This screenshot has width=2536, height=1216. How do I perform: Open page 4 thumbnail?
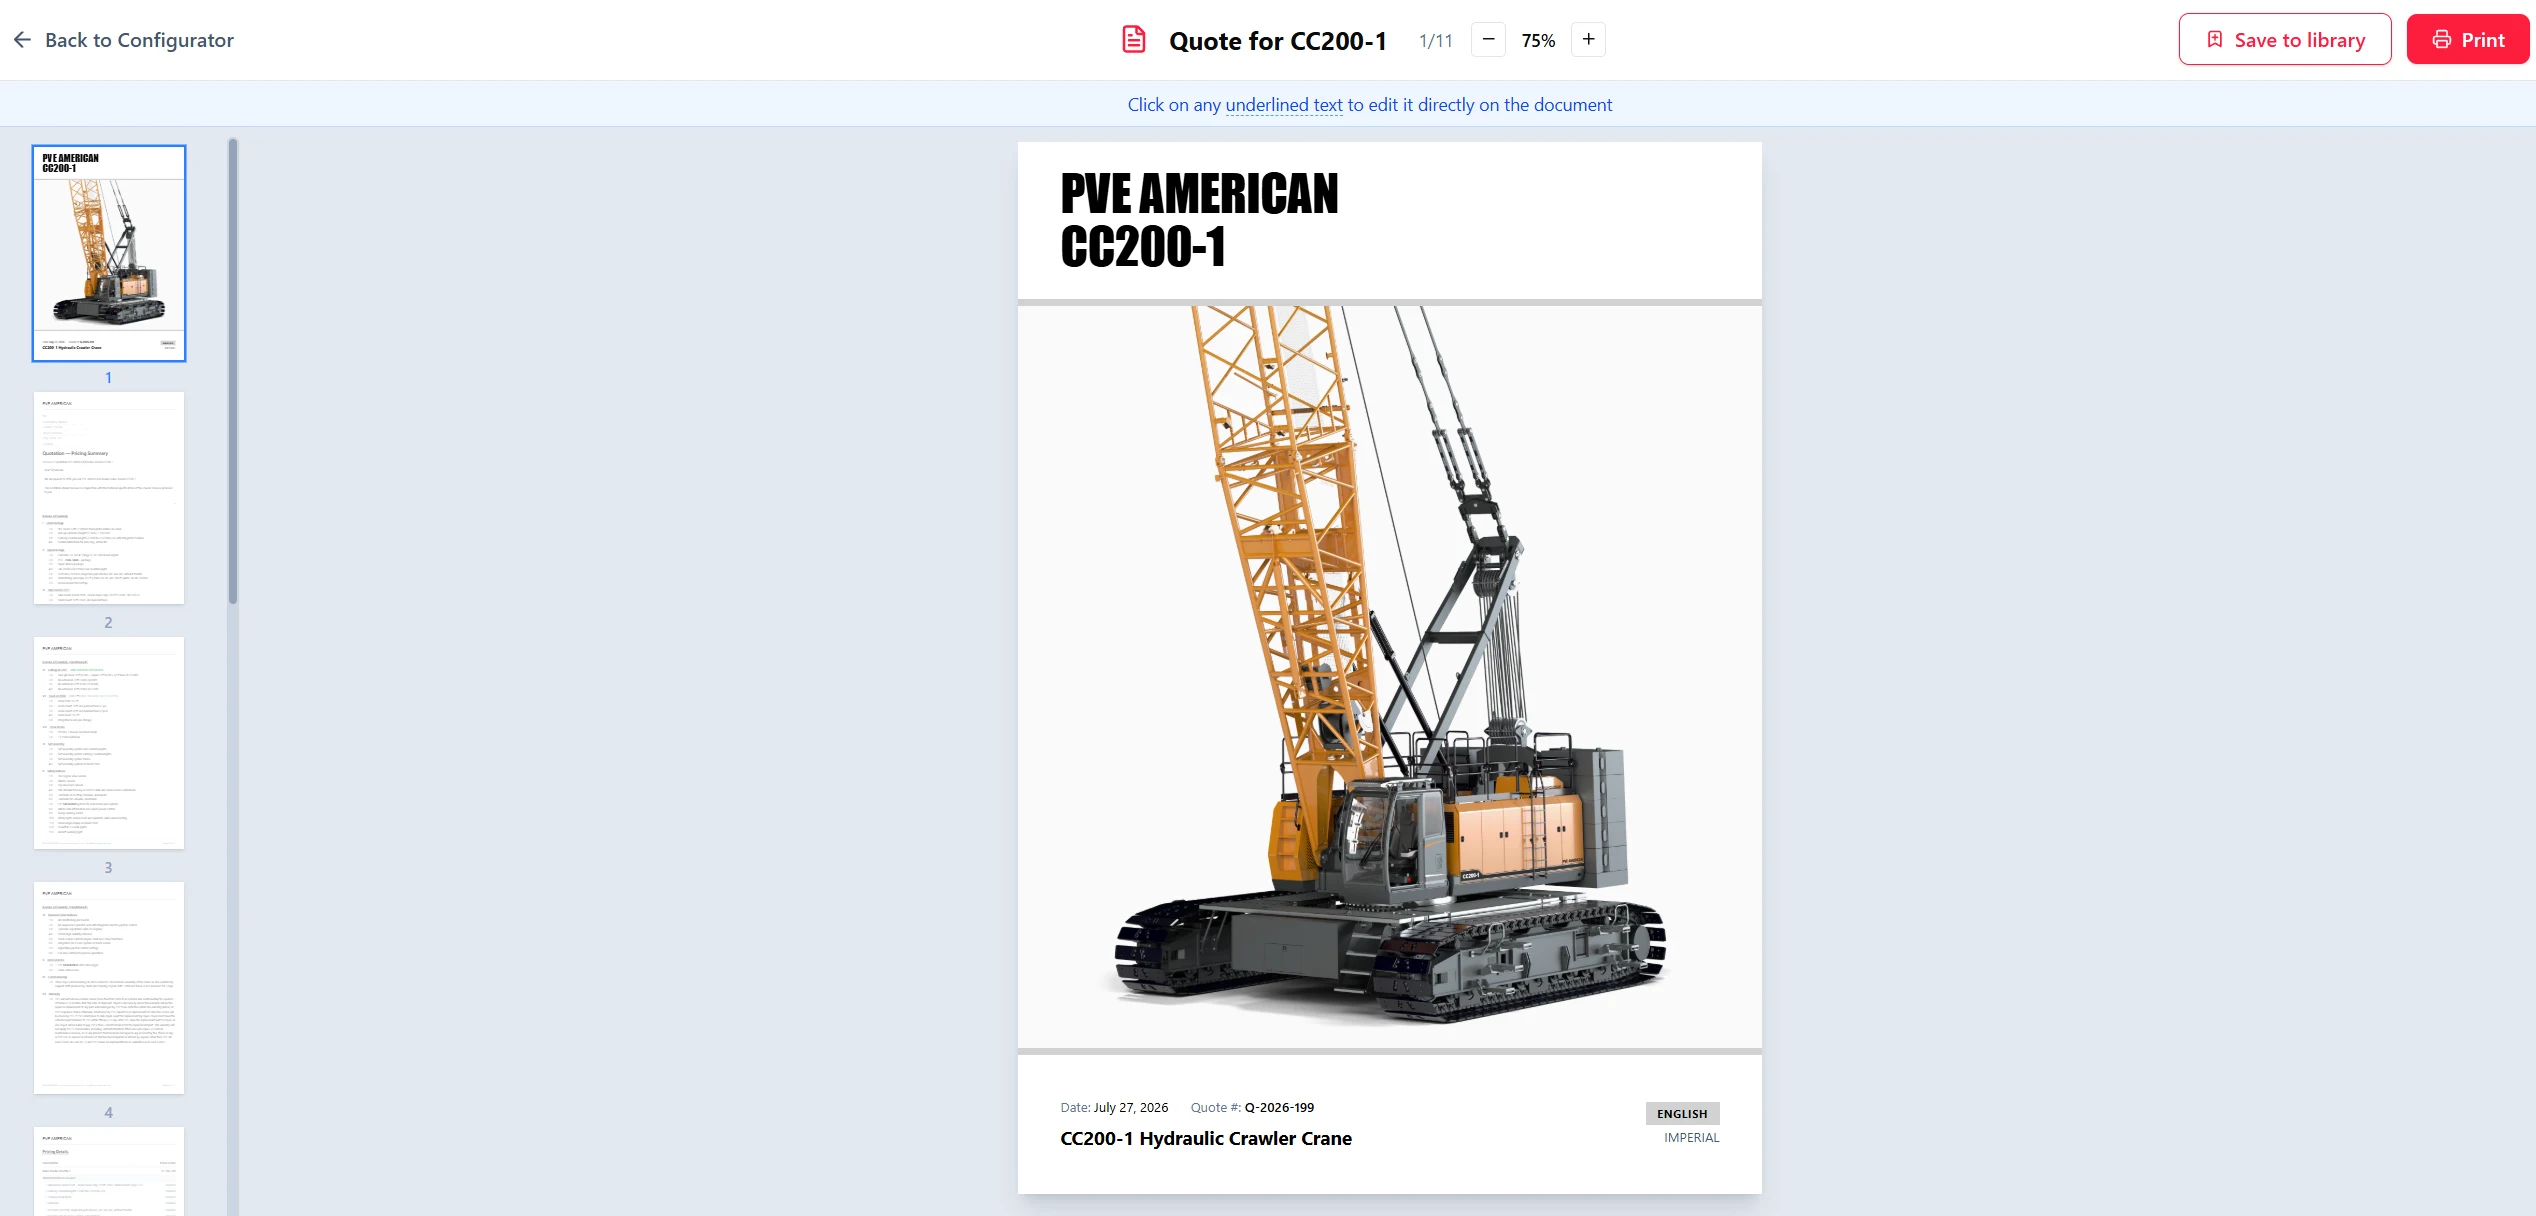click(x=109, y=988)
